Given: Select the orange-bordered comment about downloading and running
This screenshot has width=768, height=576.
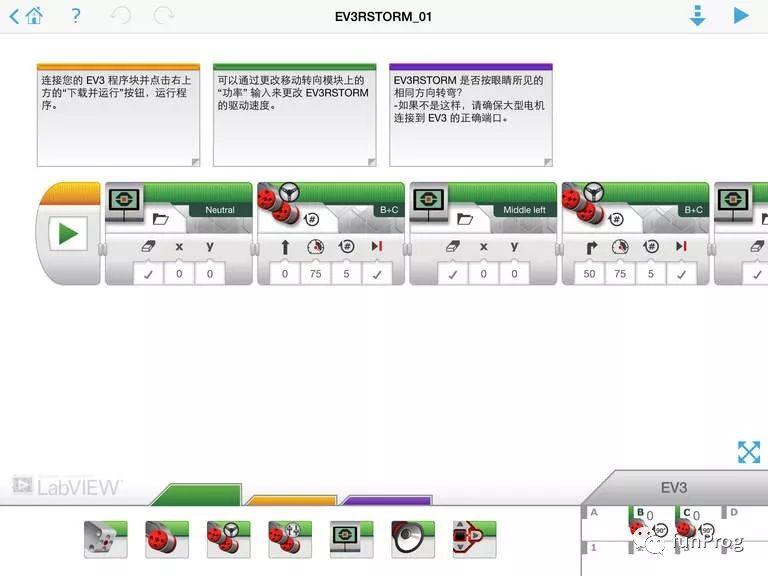Looking at the screenshot, I should (118, 115).
